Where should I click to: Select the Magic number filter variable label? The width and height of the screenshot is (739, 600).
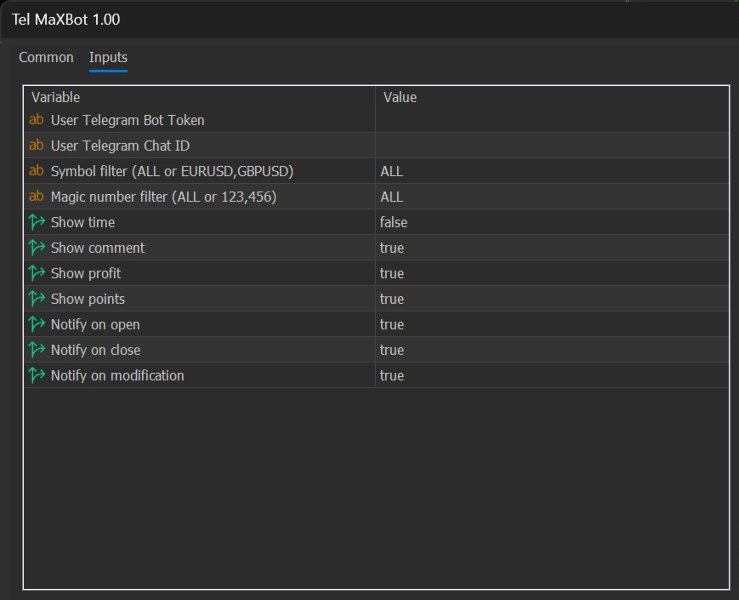(164, 197)
